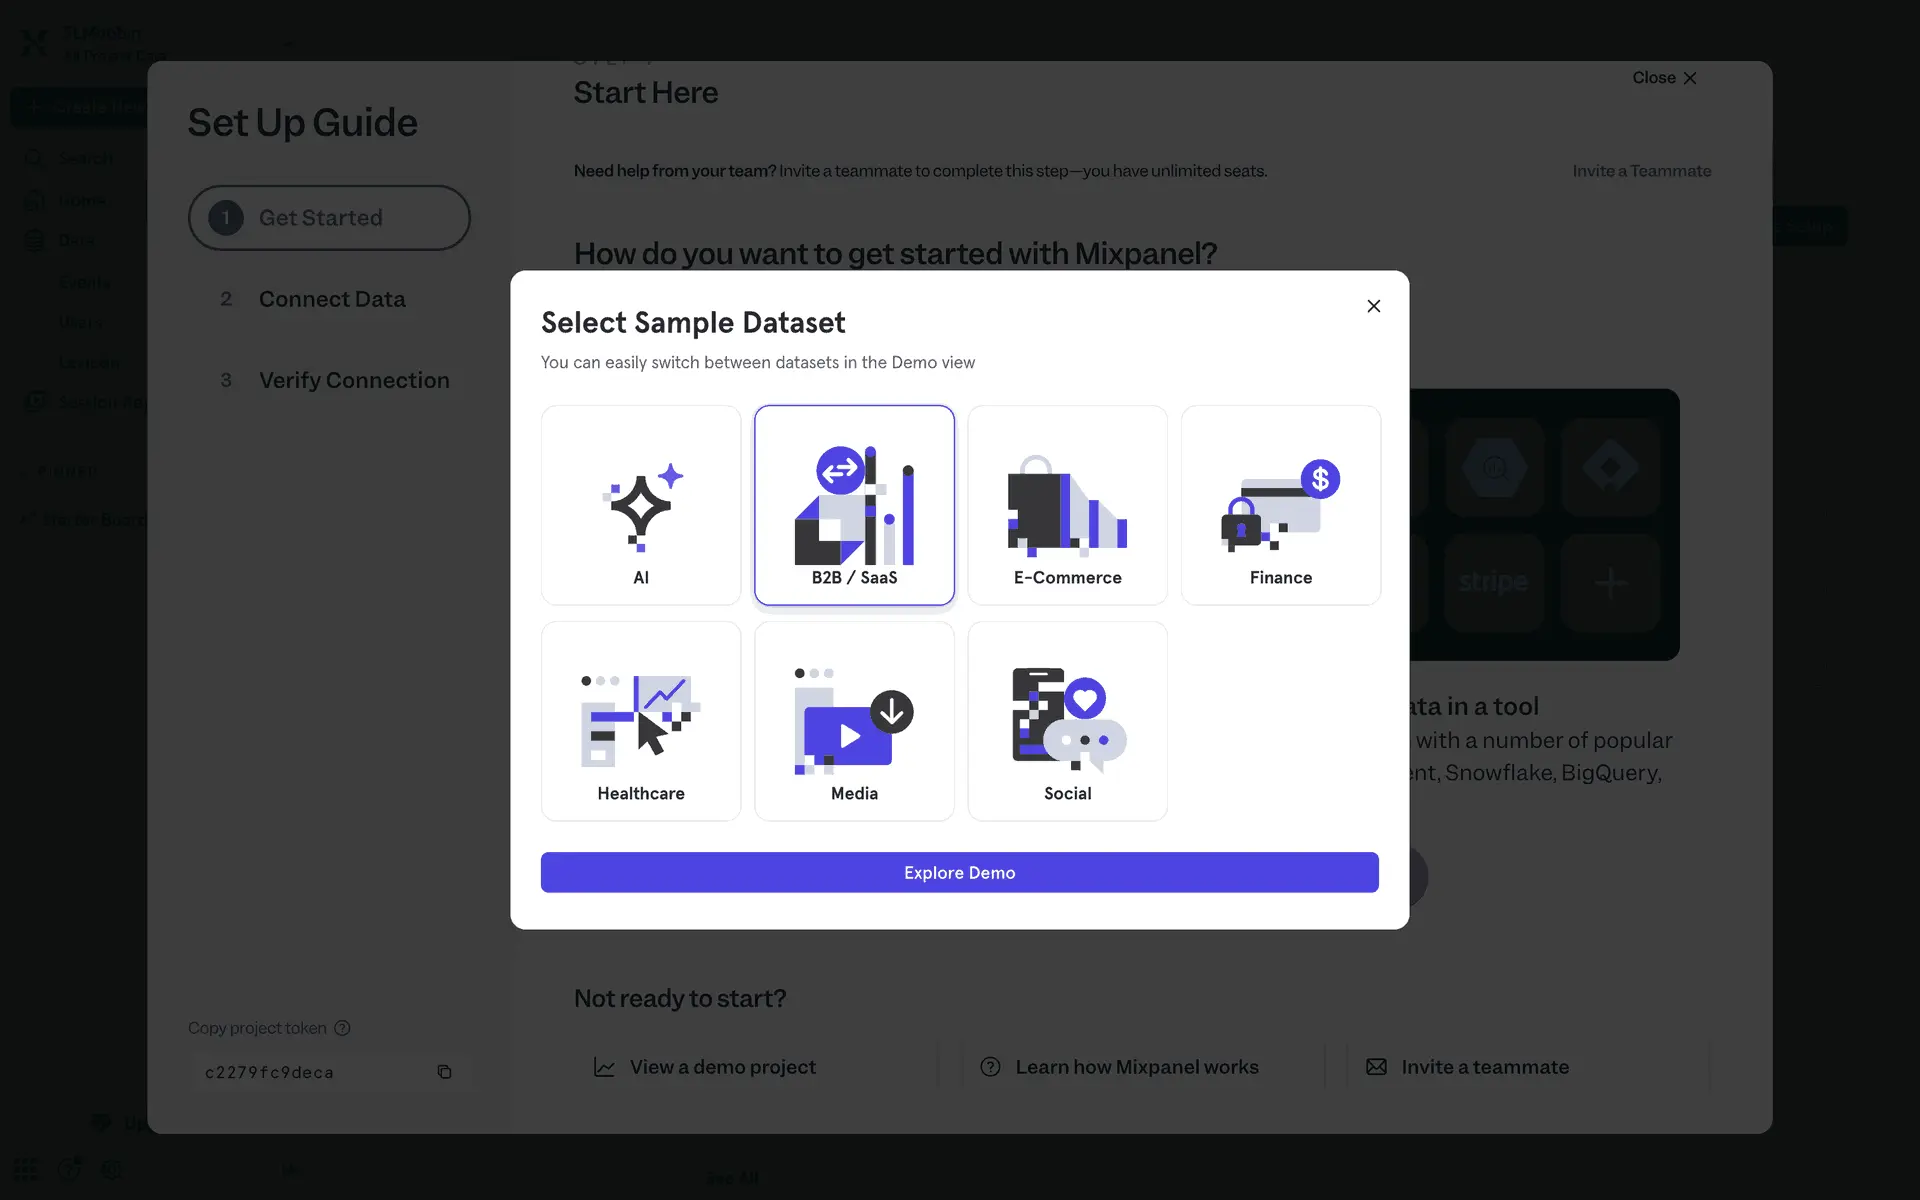Choose the B2B / SaaS dataset card

point(854,505)
